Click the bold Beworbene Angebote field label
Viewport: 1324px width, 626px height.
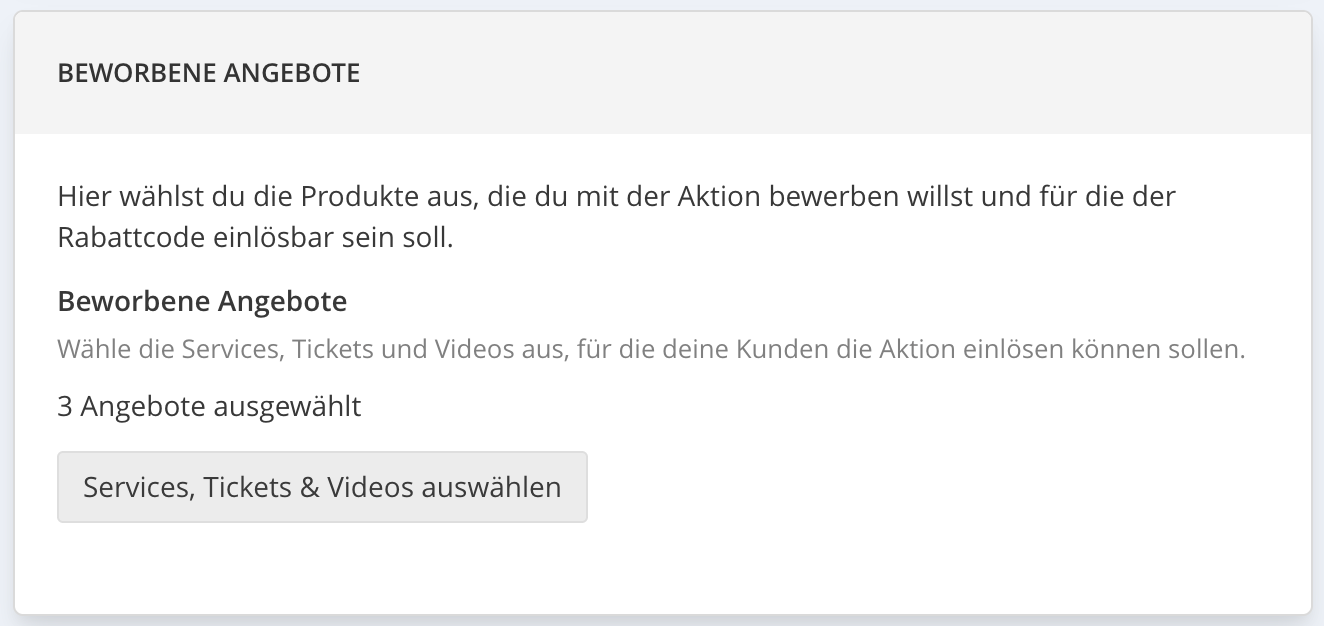click(202, 301)
